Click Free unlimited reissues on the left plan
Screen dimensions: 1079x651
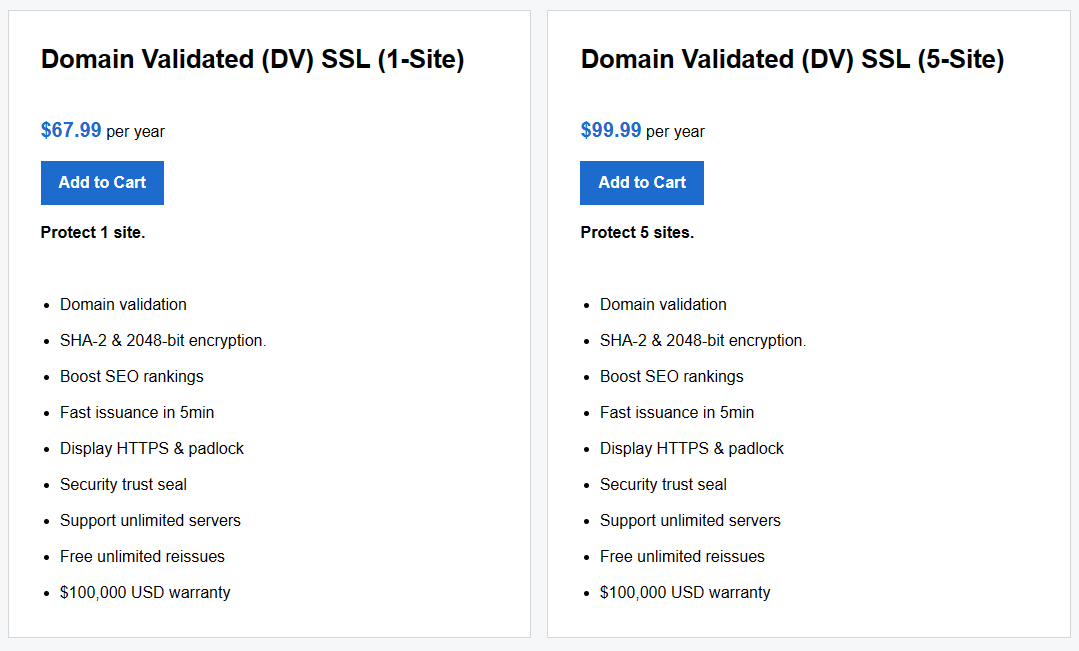[142, 556]
